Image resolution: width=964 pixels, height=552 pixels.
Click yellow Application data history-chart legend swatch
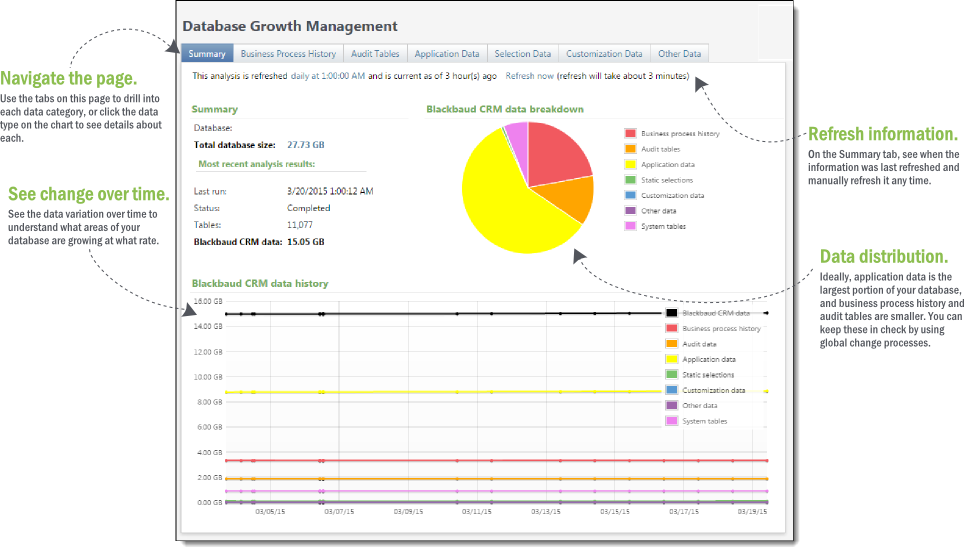671,359
